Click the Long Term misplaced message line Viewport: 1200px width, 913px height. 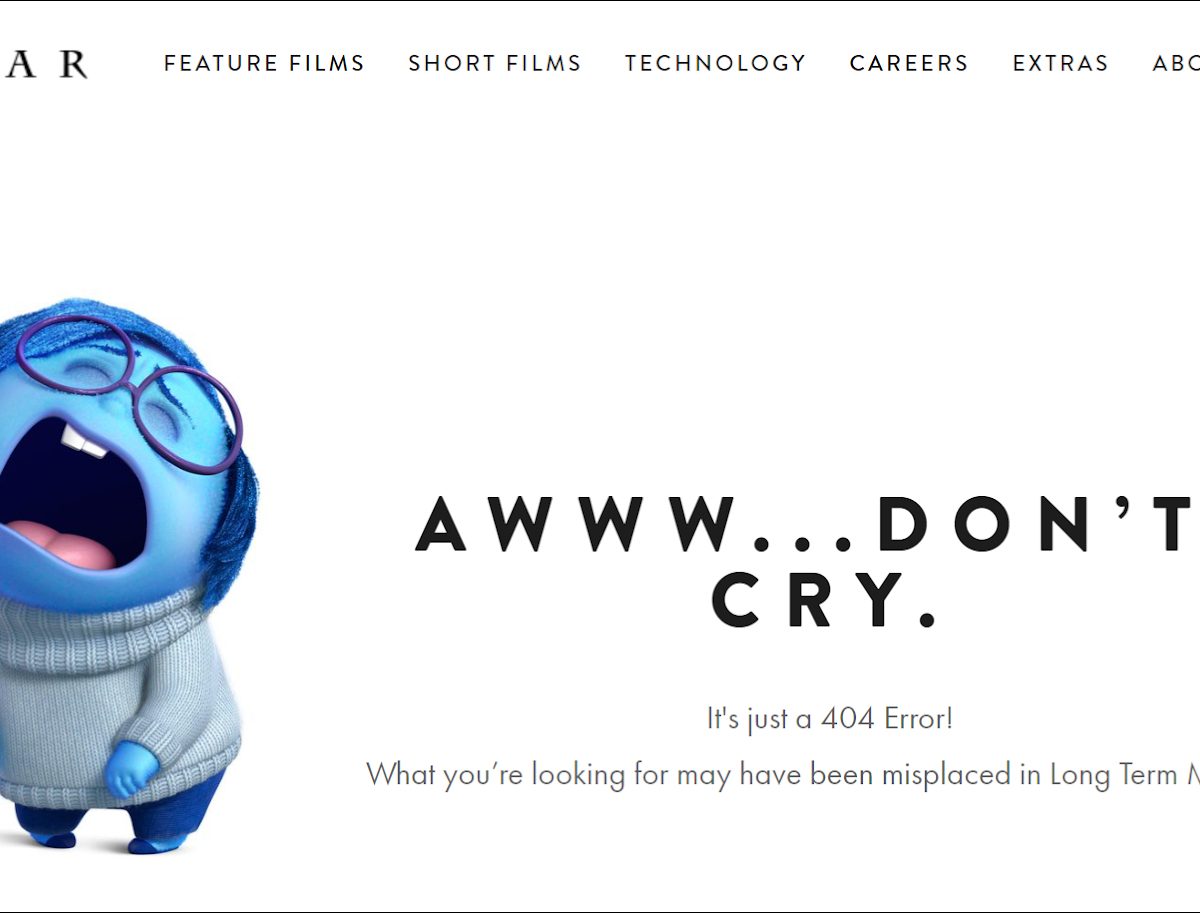click(x=783, y=775)
